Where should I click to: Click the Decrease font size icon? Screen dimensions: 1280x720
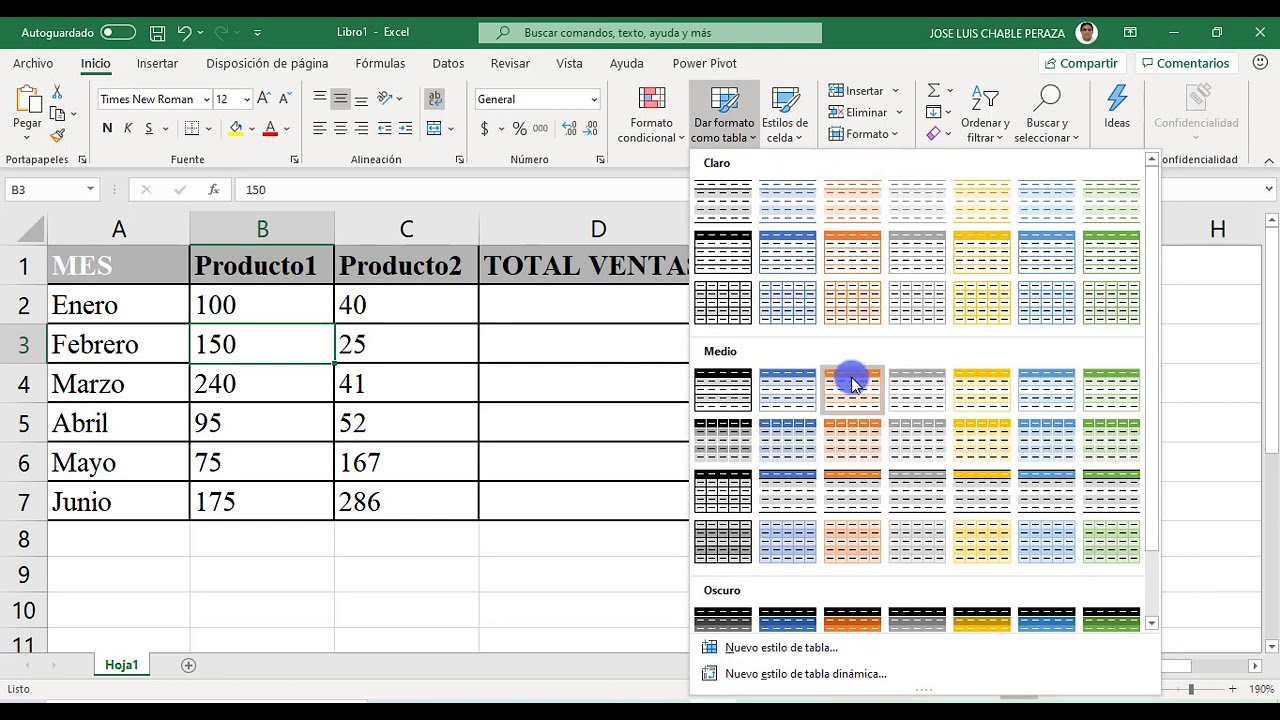285,99
